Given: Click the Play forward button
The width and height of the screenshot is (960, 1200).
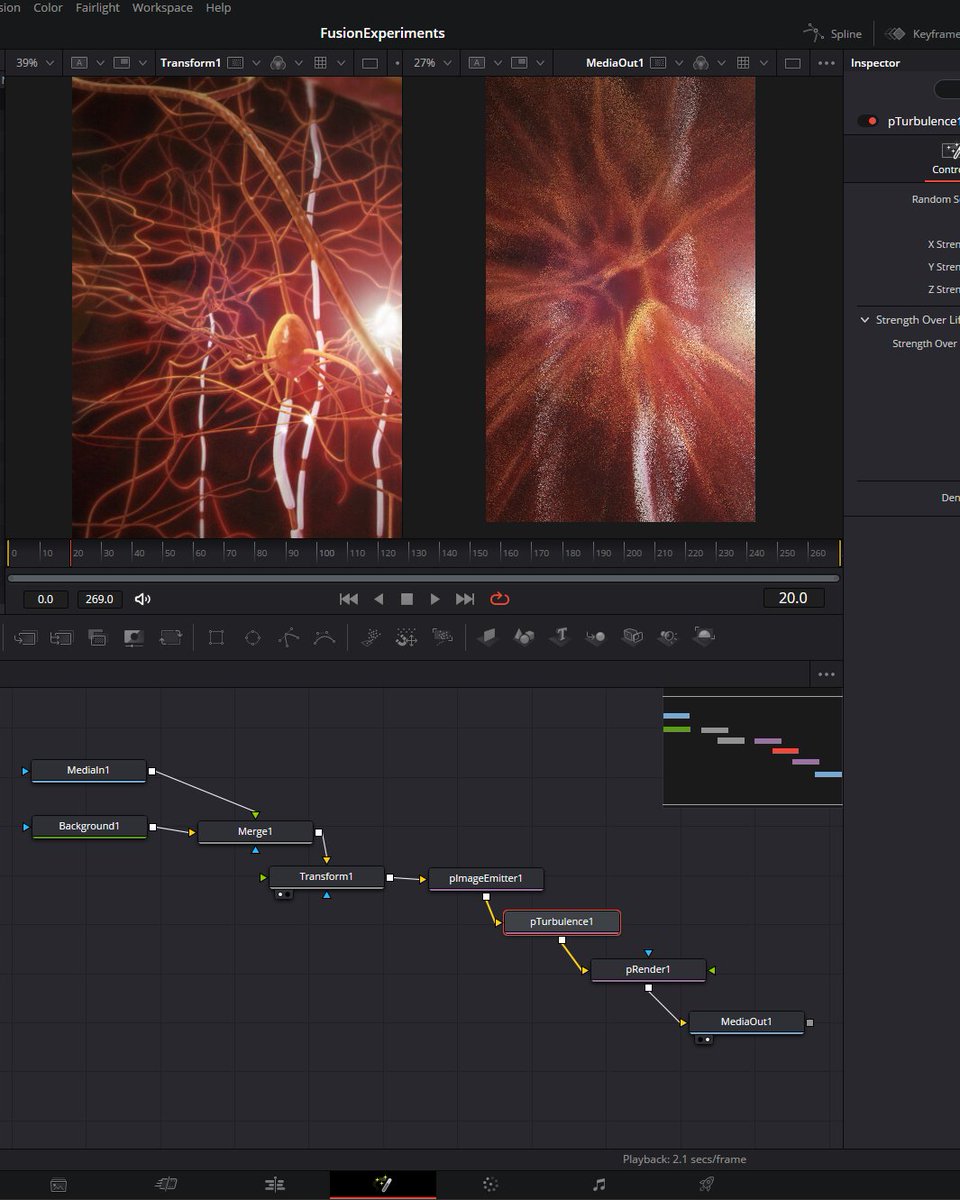Looking at the screenshot, I should pyautogui.click(x=435, y=599).
